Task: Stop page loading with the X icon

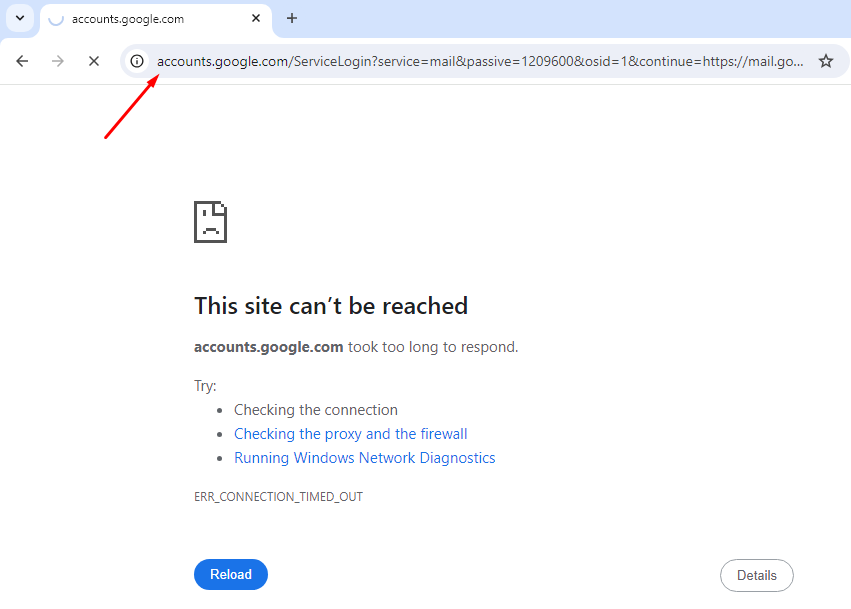Action: click(x=93, y=61)
